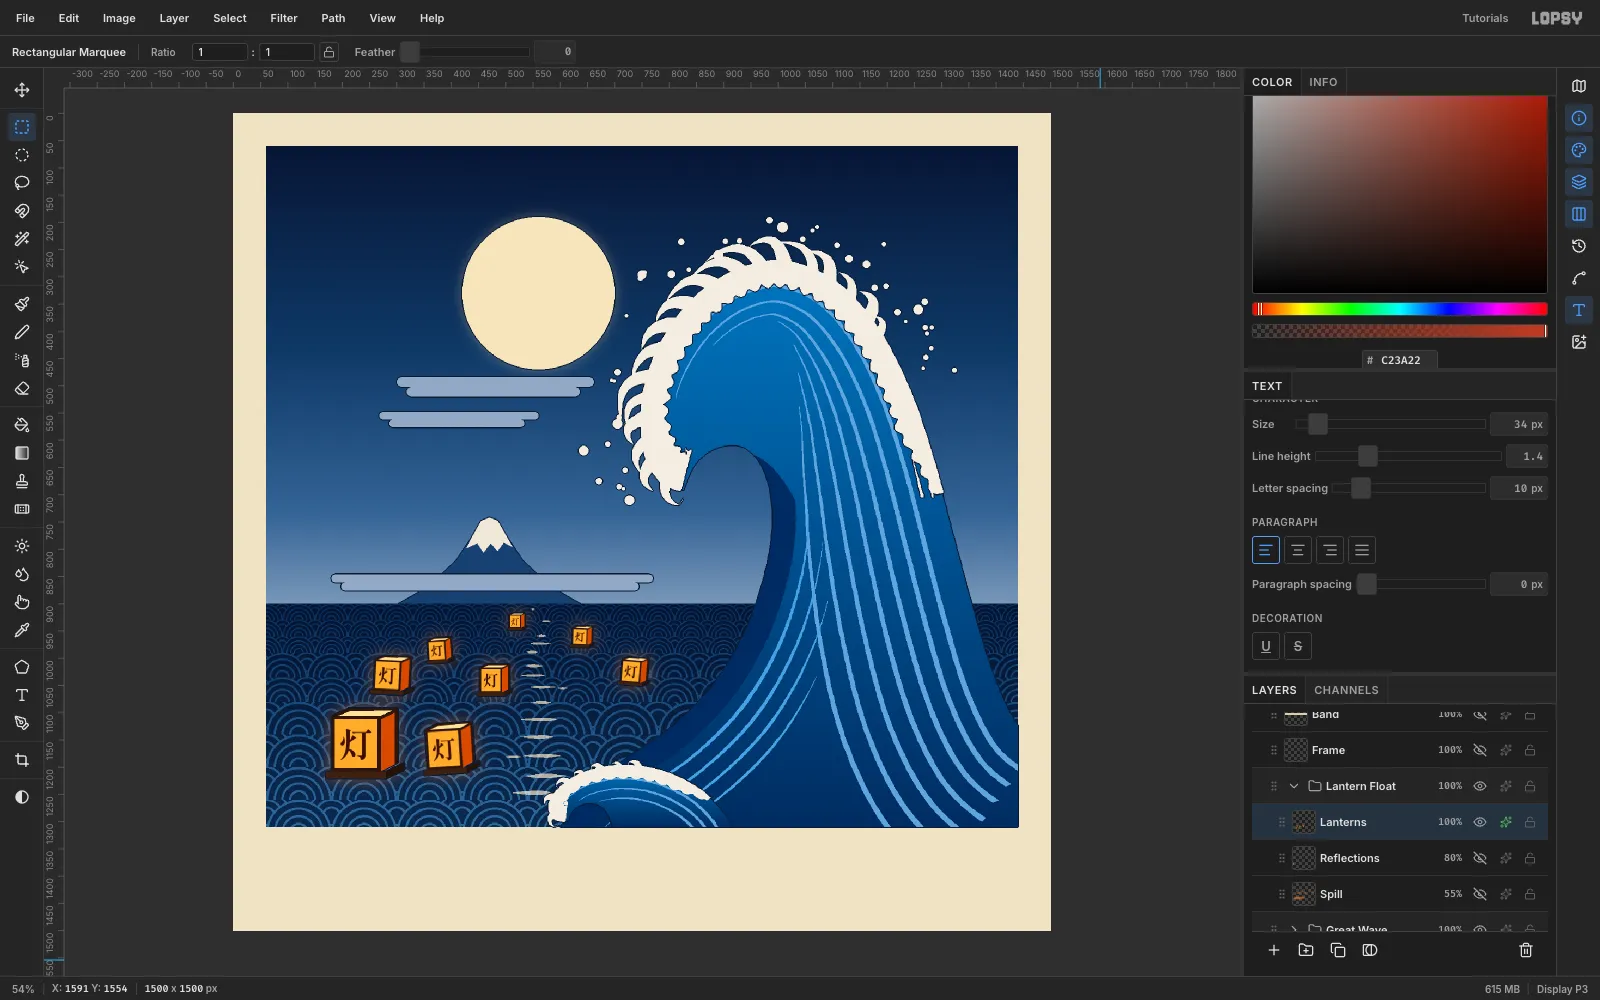
Task: Select the Rectangular Marquee tool
Action: coord(22,127)
